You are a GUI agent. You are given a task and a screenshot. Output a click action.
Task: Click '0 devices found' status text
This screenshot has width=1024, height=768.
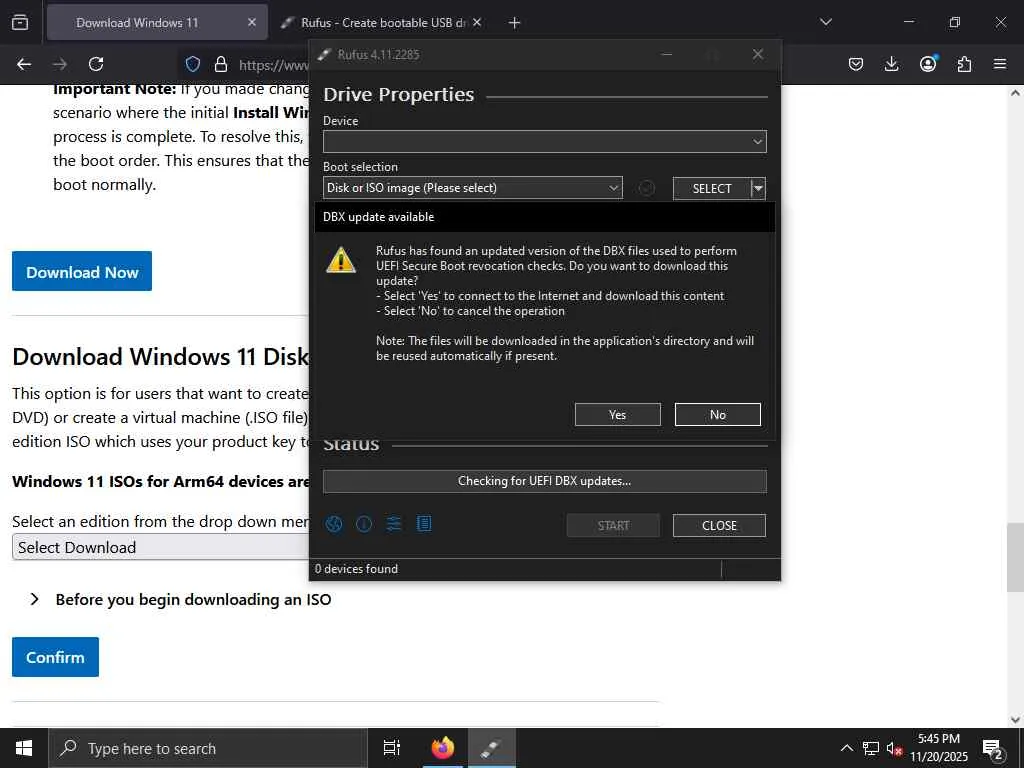point(357,569)
